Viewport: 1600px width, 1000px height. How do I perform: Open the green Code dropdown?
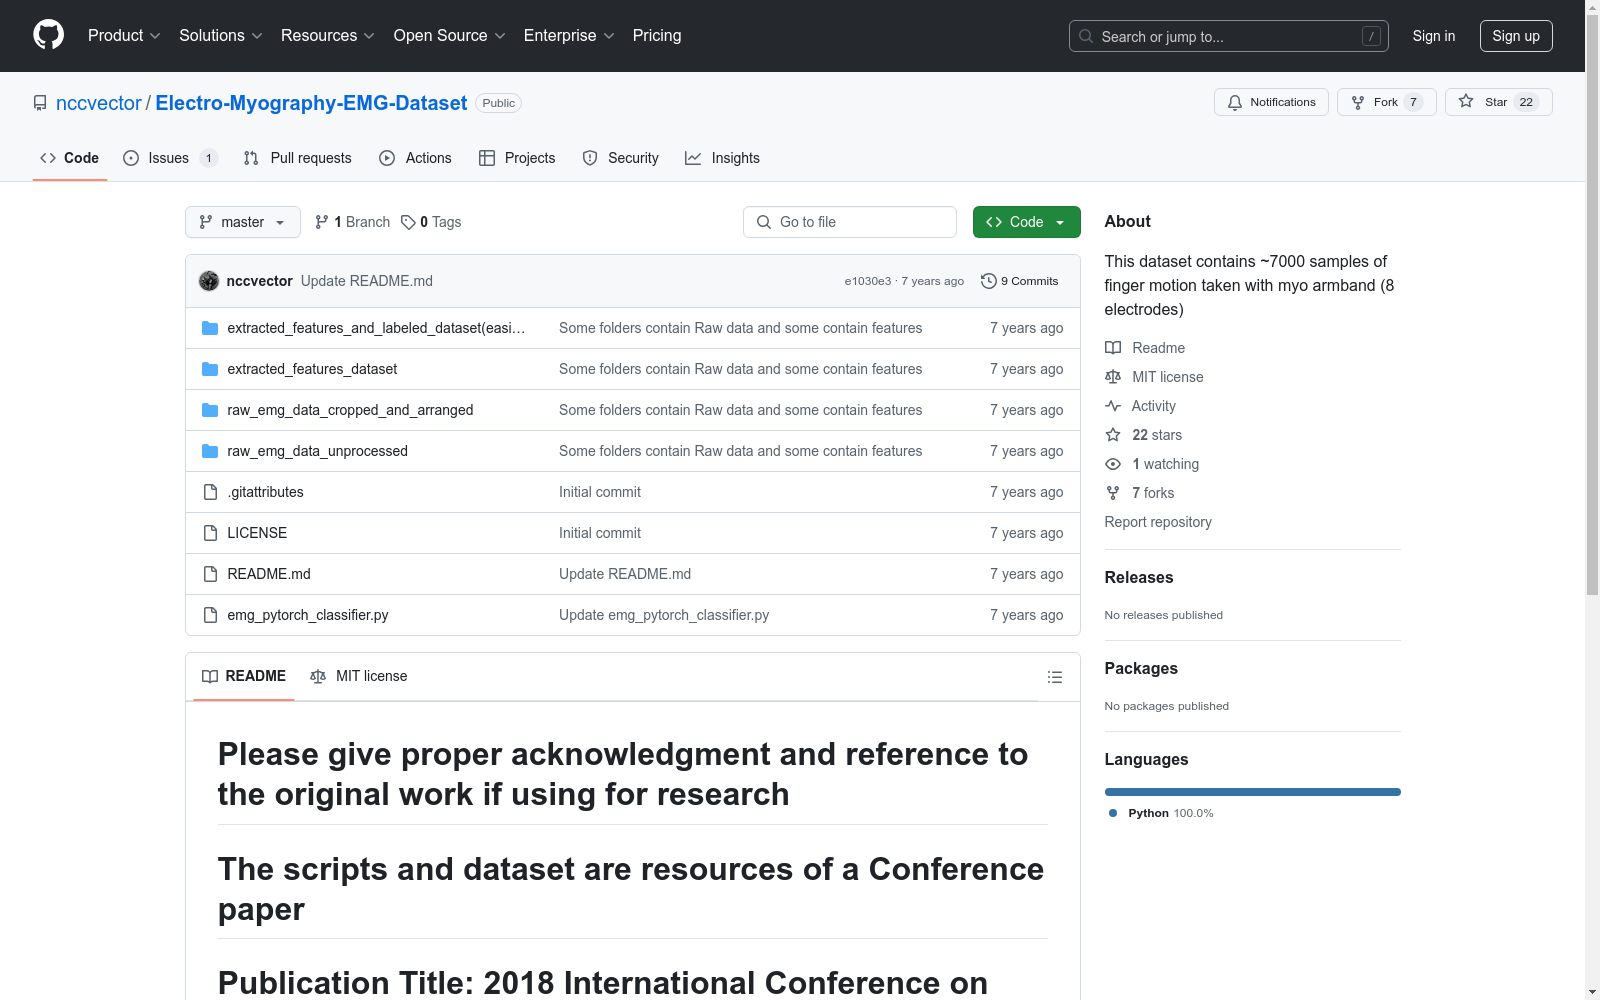pos(1026,222)
